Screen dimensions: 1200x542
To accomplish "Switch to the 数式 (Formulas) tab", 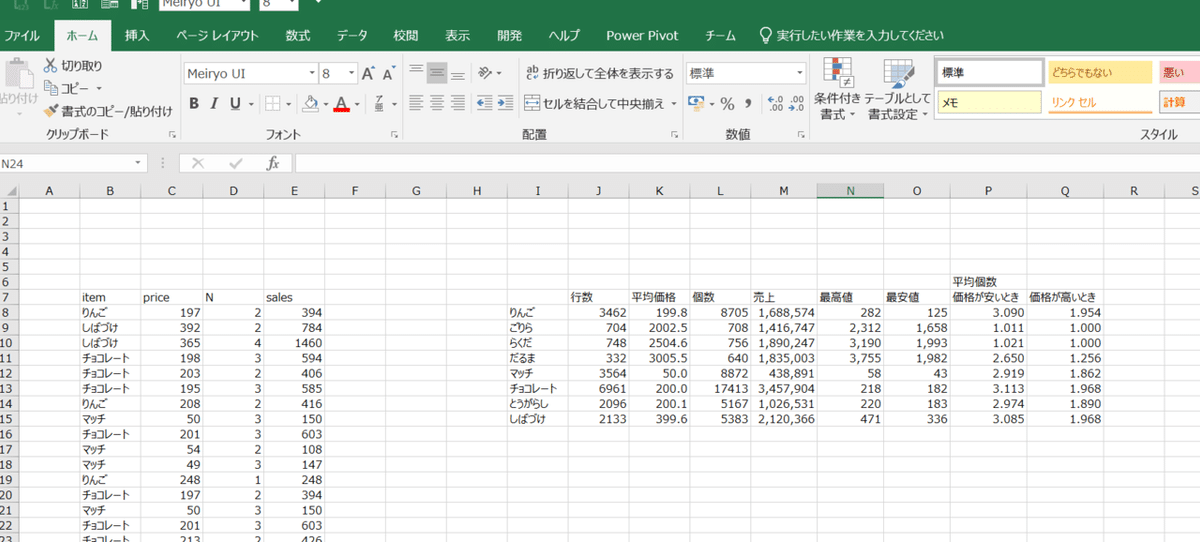I will (x=297, y=35).
